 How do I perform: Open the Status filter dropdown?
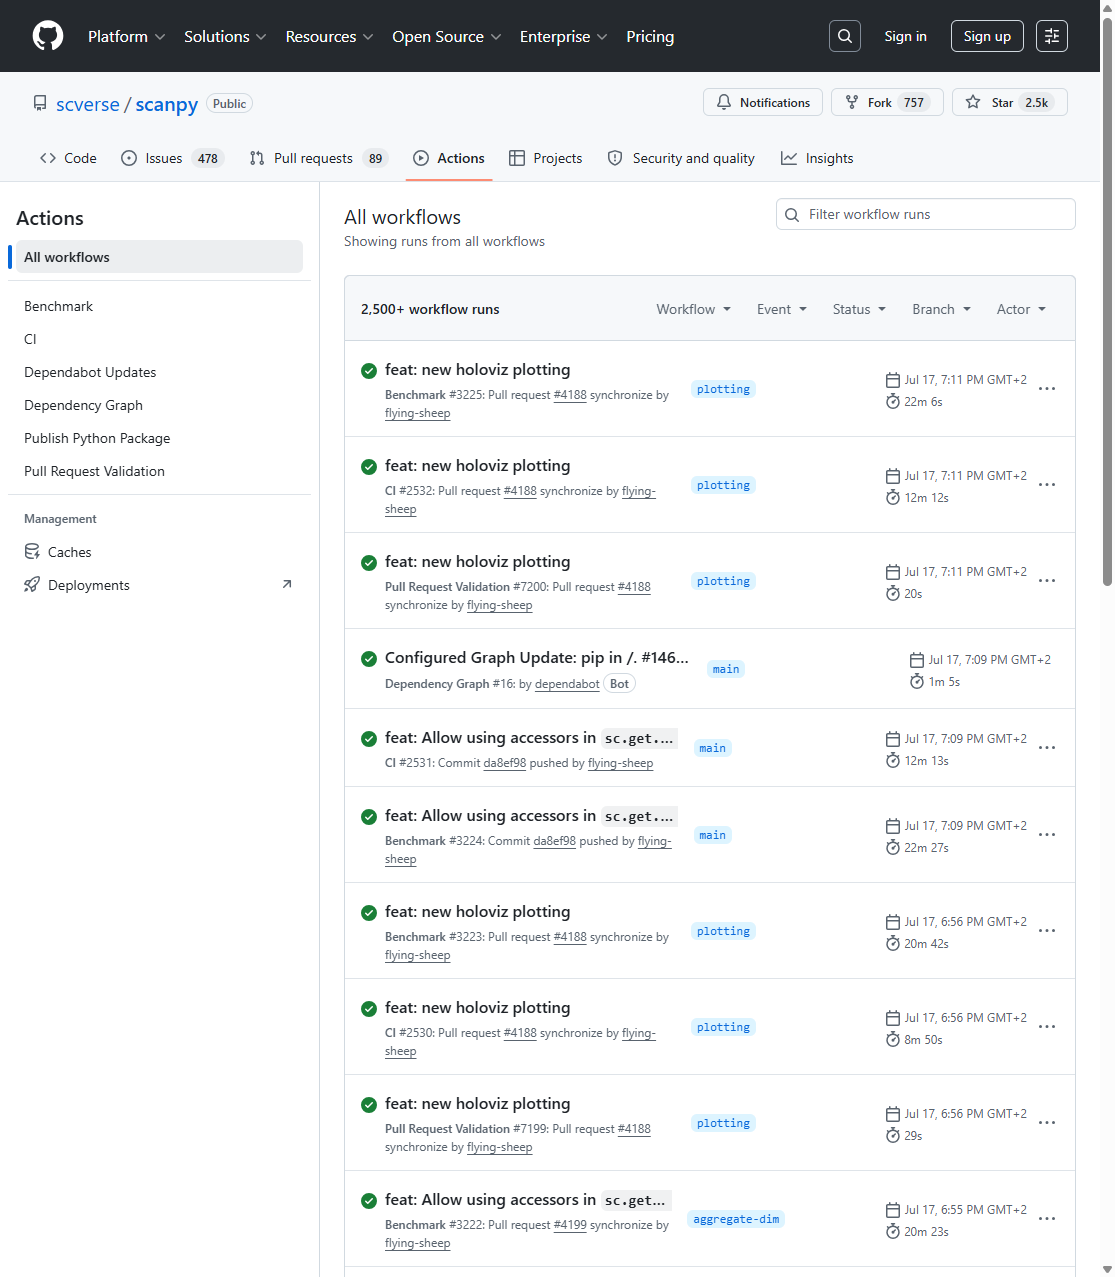(860, 309)
